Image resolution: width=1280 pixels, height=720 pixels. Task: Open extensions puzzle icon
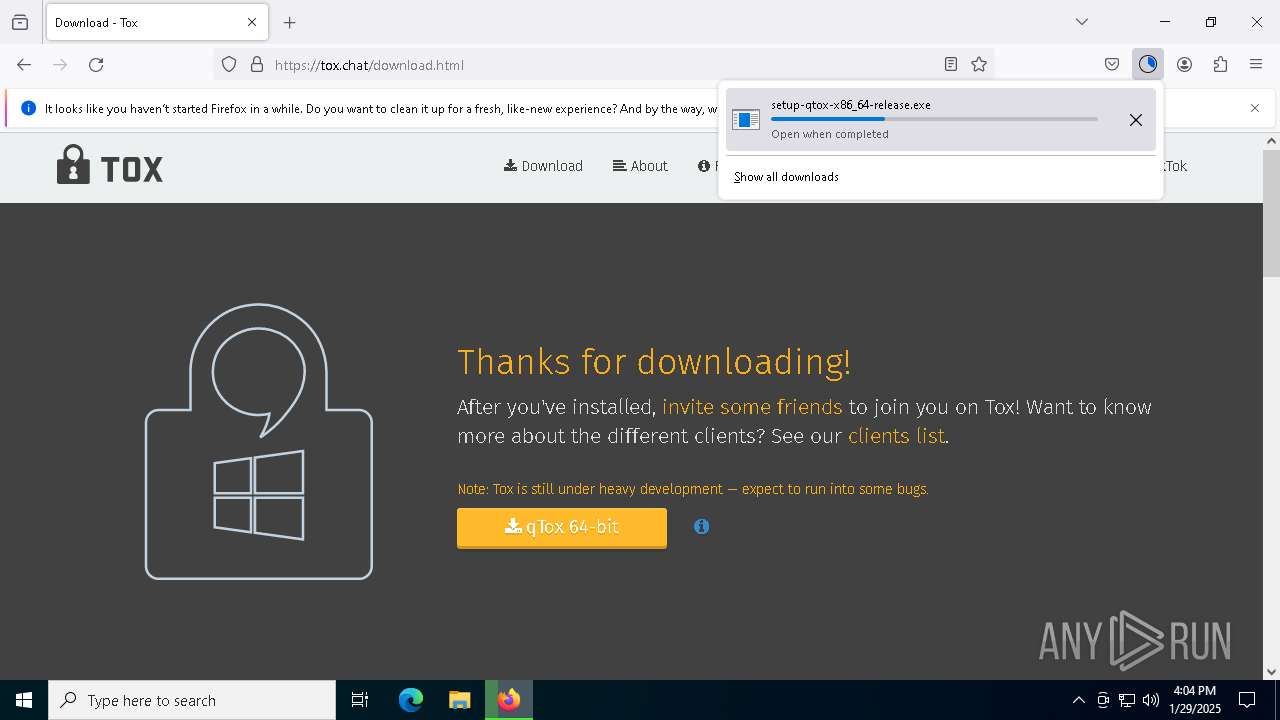click(1220, 65)
